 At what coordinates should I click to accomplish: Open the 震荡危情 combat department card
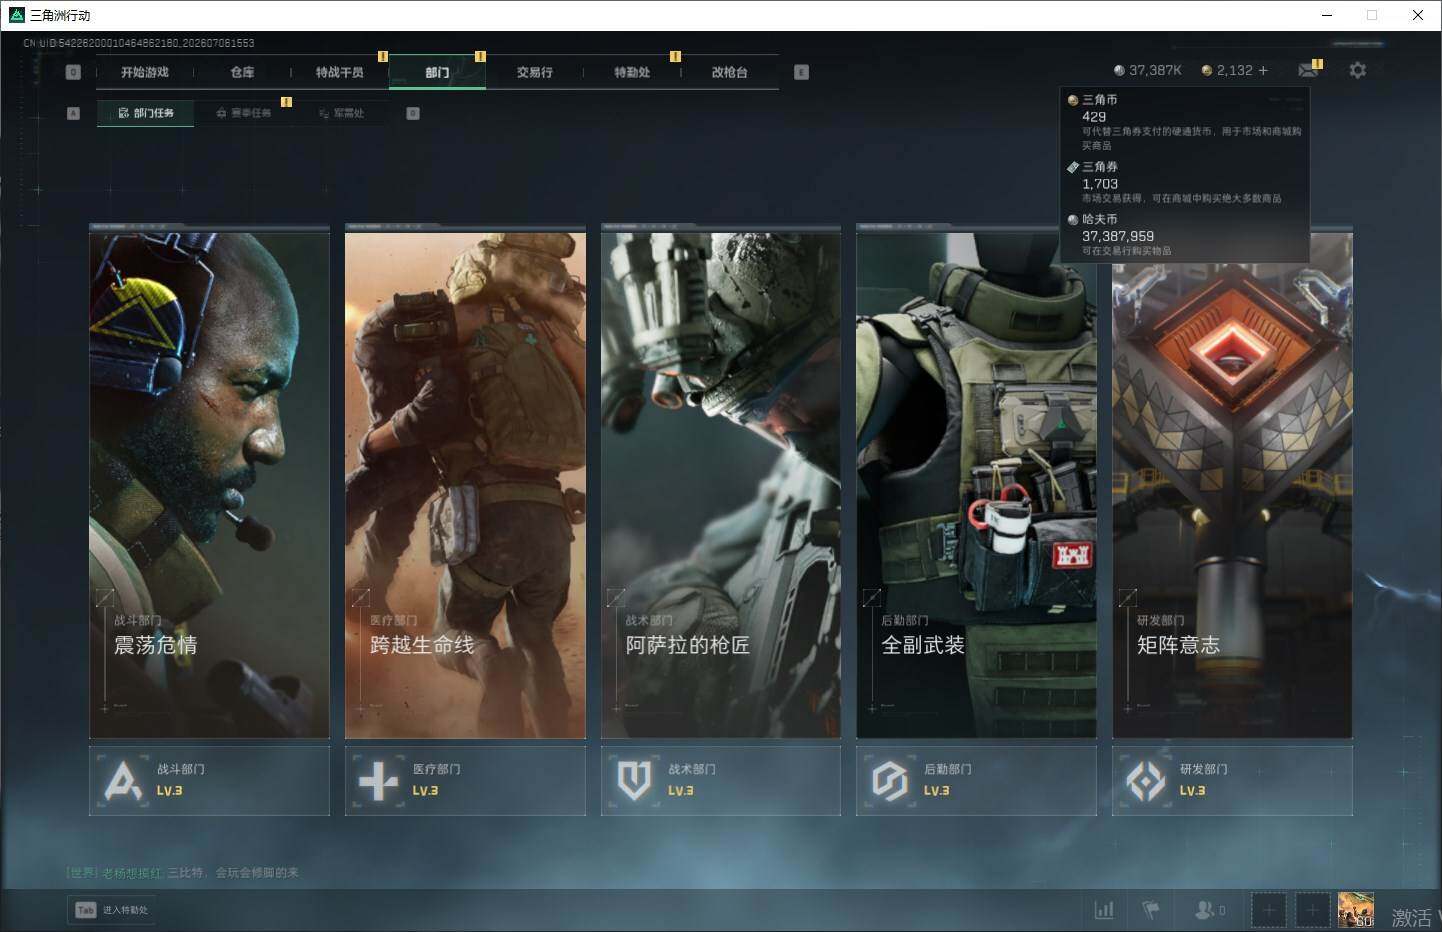coord(209,481)
